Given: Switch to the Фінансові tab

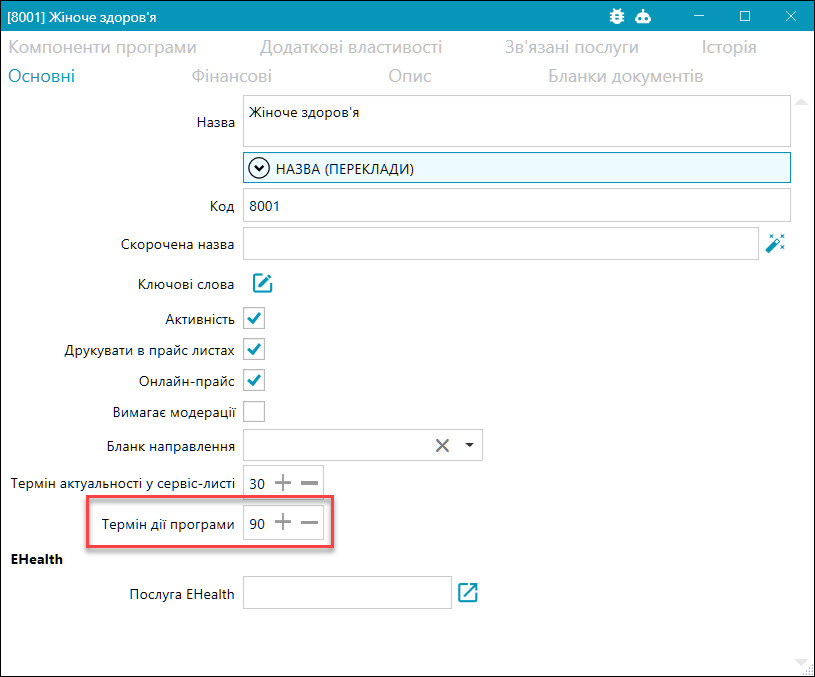Looking at the screenshot, I should click(231, 76).
